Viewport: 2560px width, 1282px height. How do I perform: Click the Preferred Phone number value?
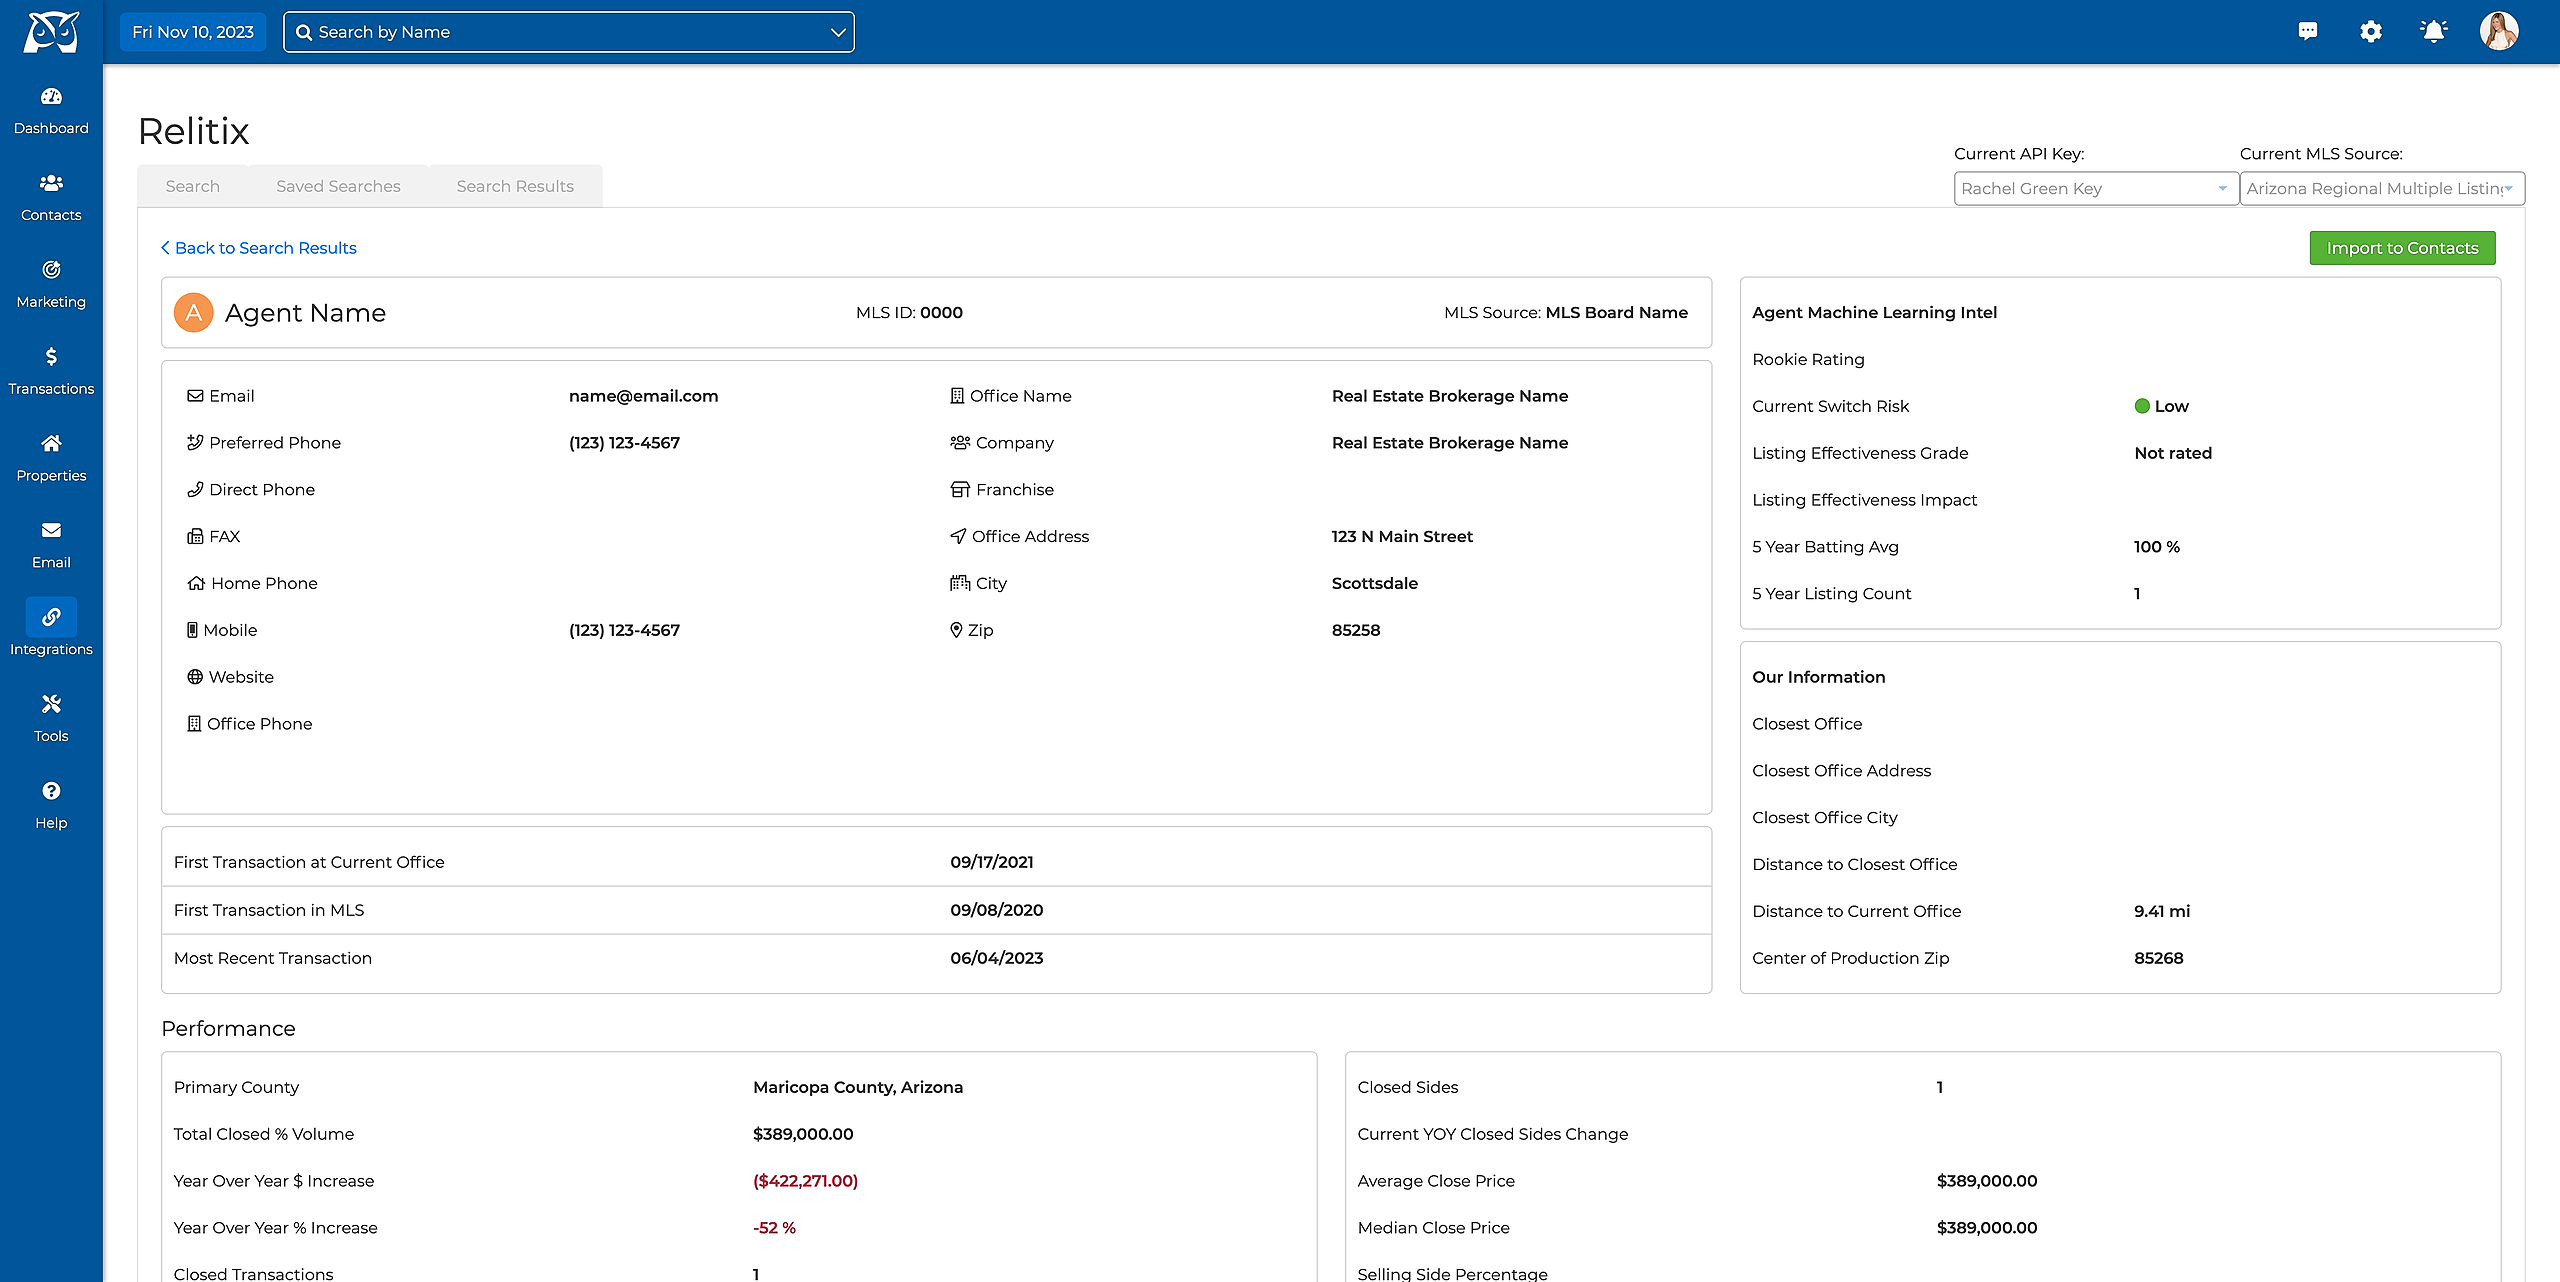click(624, 443)
